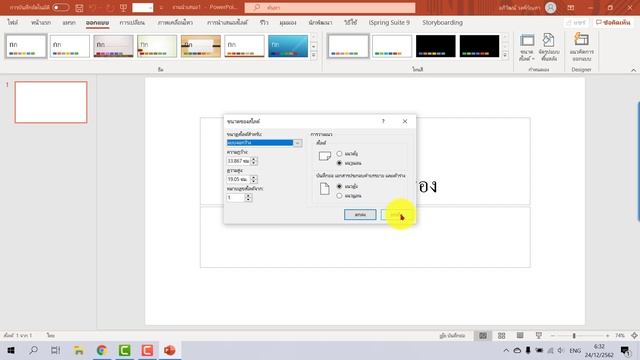
Task: Open Windows search from taskbar
Action: pos(33,350)
